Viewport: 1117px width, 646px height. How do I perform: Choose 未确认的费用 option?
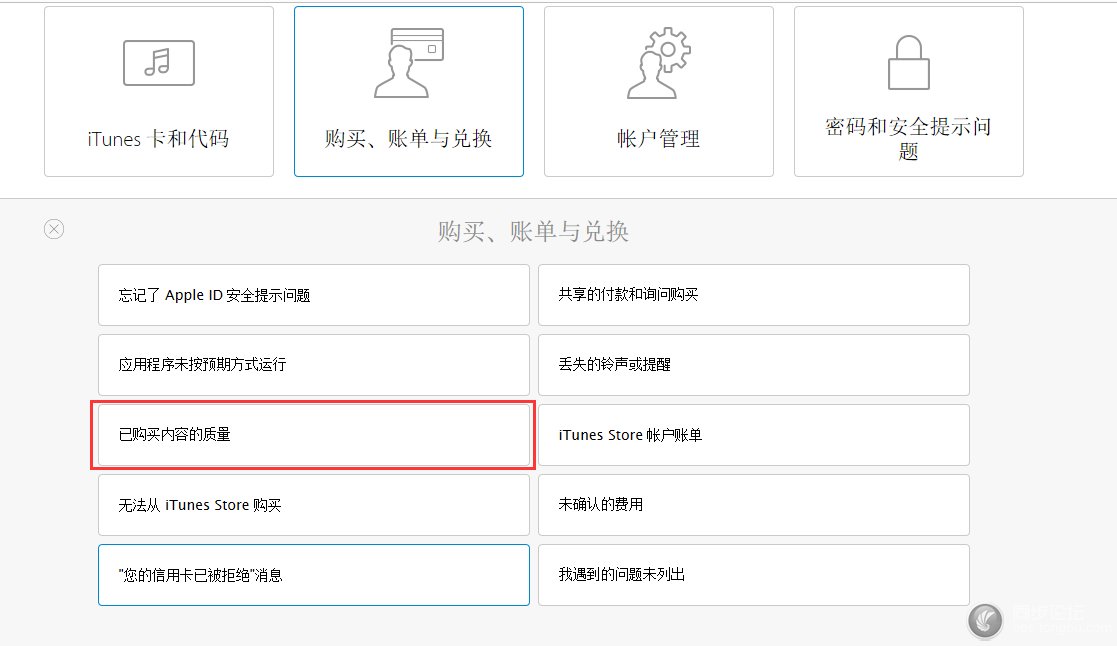coord(753,505)
